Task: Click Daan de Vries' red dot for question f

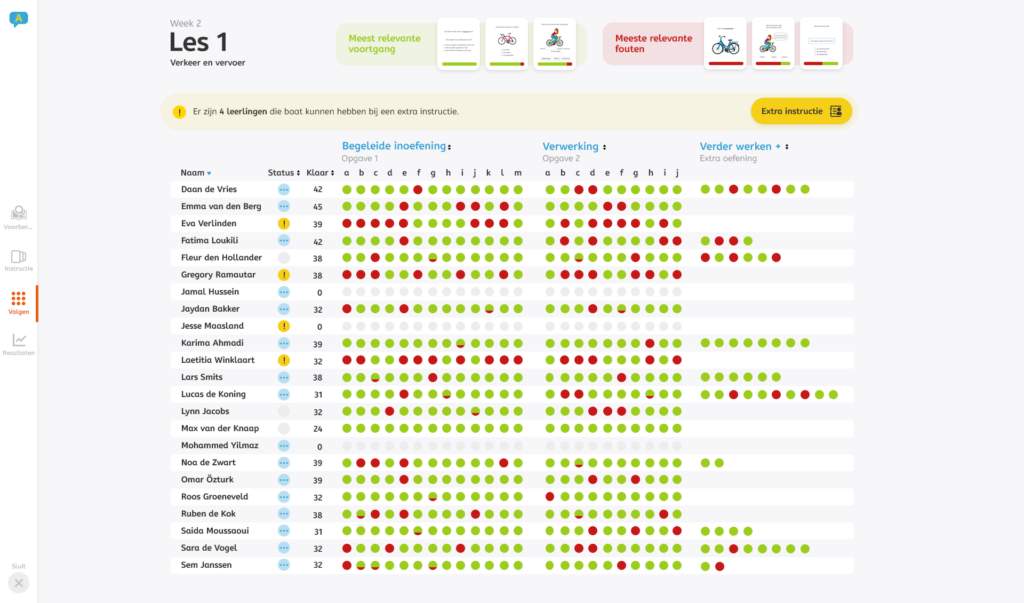Action: [418, 189]
